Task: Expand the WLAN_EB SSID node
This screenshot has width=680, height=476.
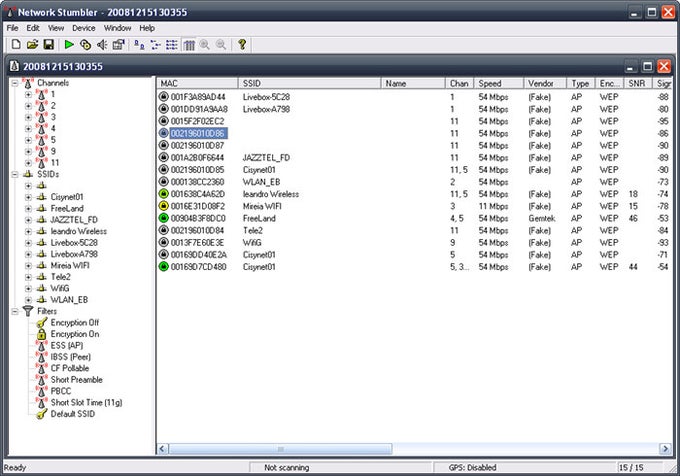Action: click(28, 300)
